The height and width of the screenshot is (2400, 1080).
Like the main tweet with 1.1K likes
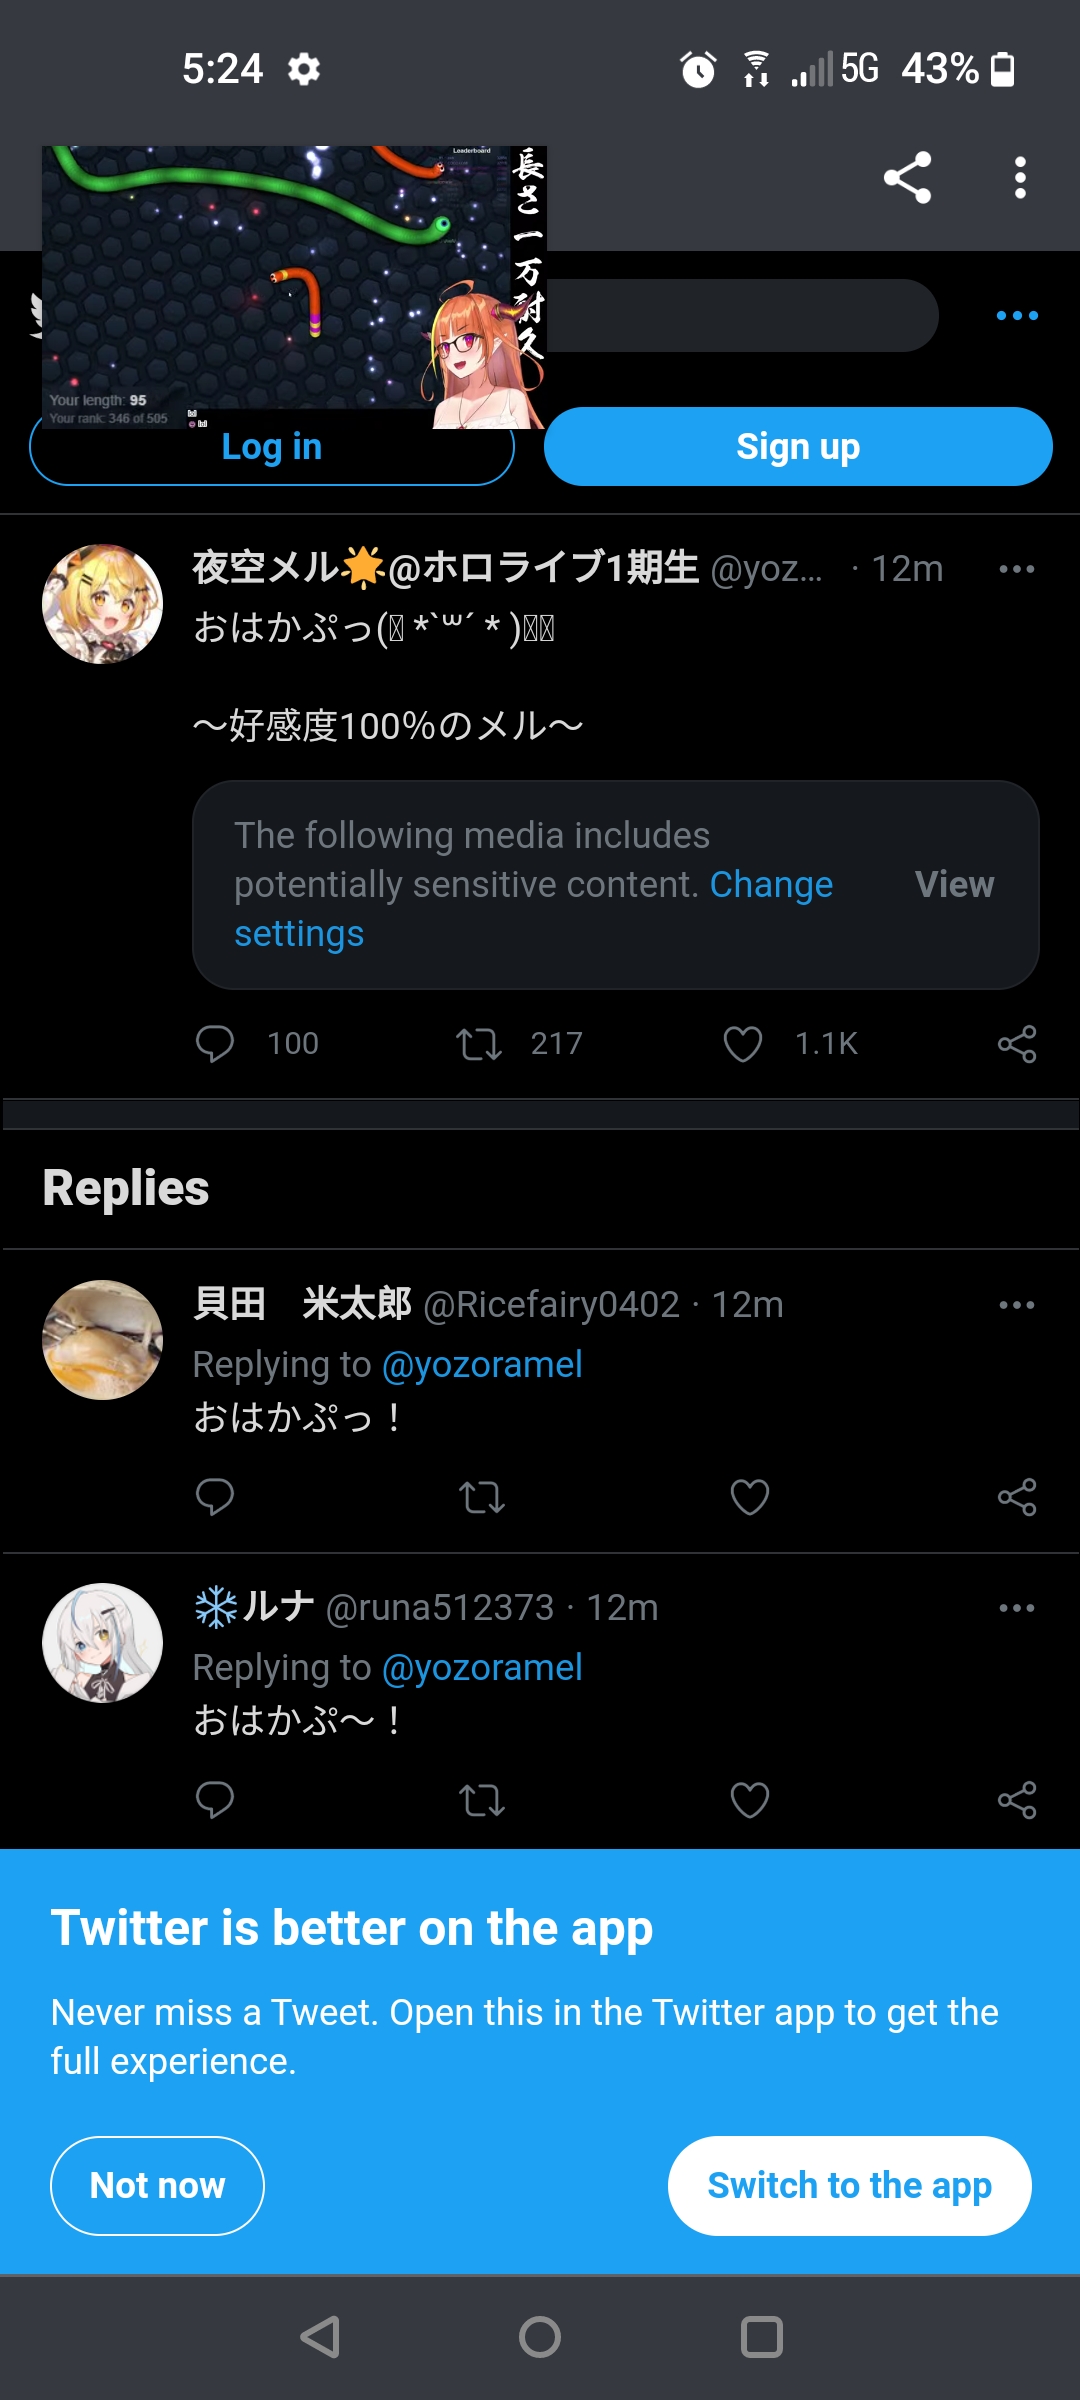(743, 1044)
